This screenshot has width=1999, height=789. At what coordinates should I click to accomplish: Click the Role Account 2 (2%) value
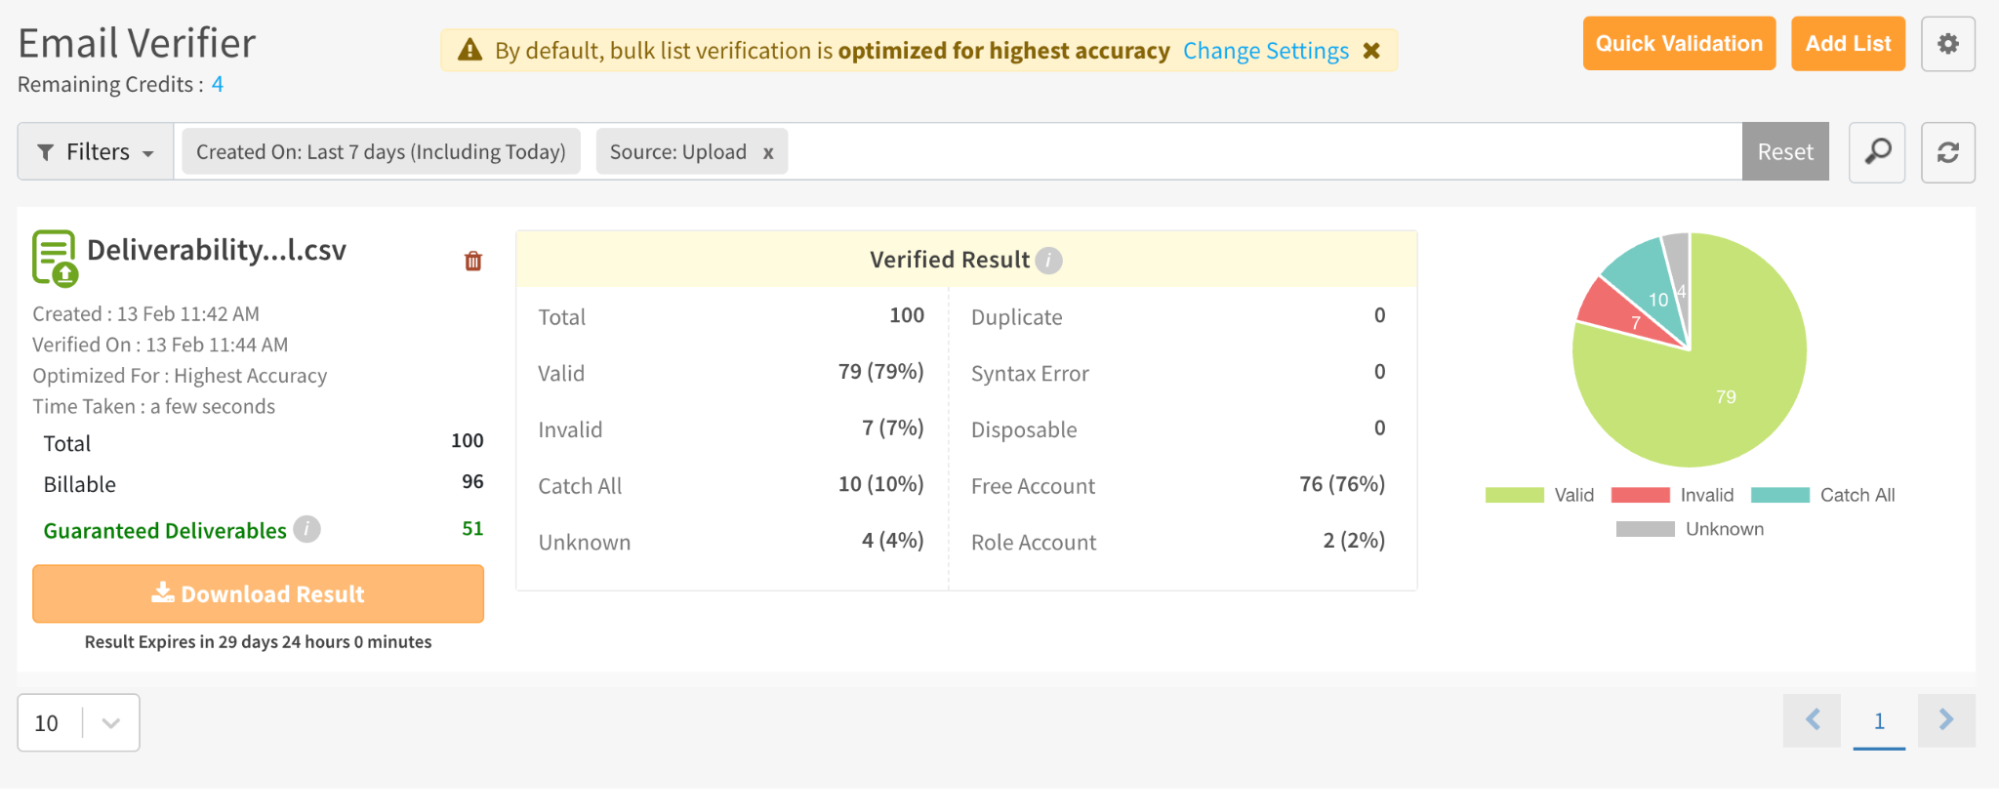(x=1354, y=540)
